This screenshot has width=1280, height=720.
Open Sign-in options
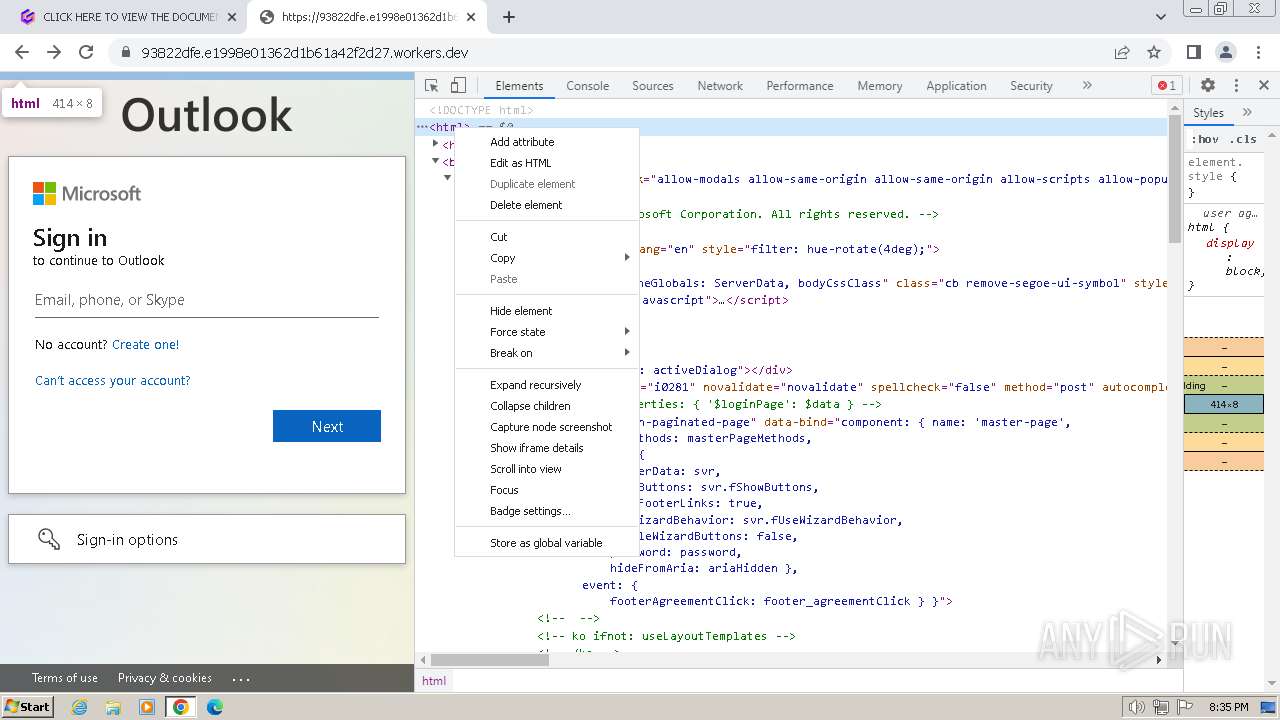[x=207, y=539]
